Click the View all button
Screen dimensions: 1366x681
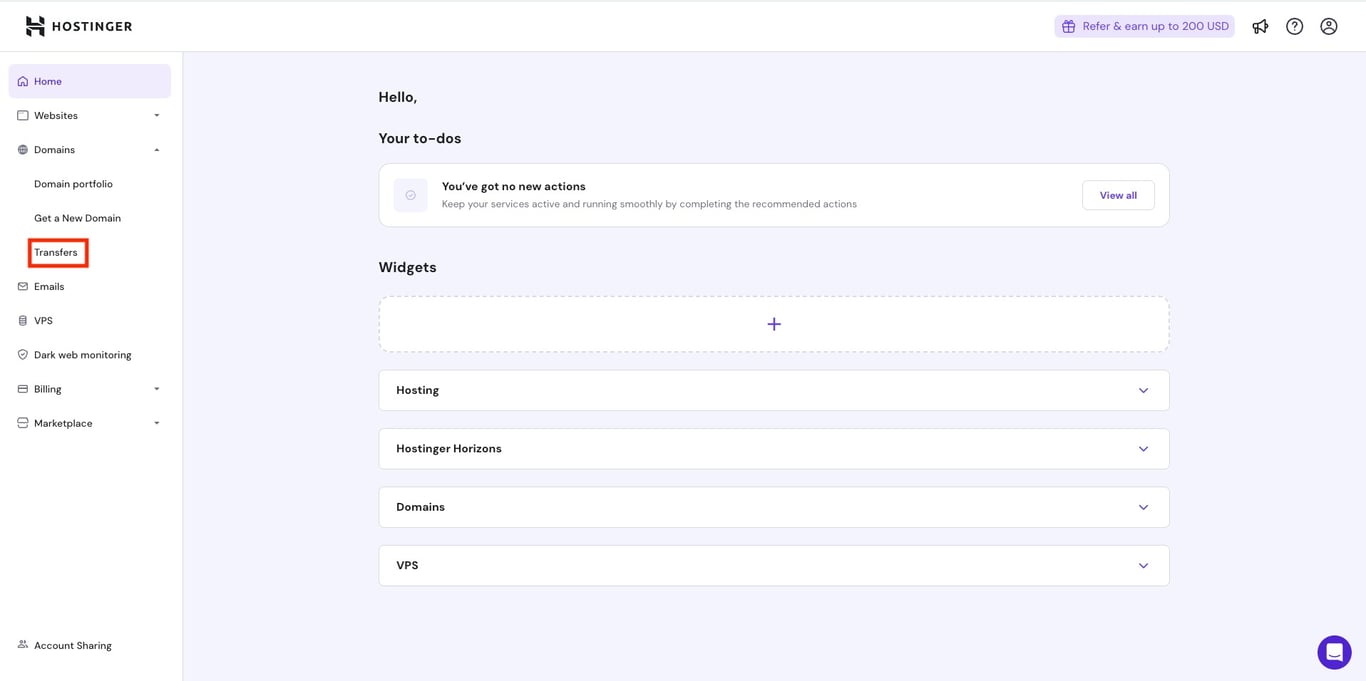[1117, 195]
